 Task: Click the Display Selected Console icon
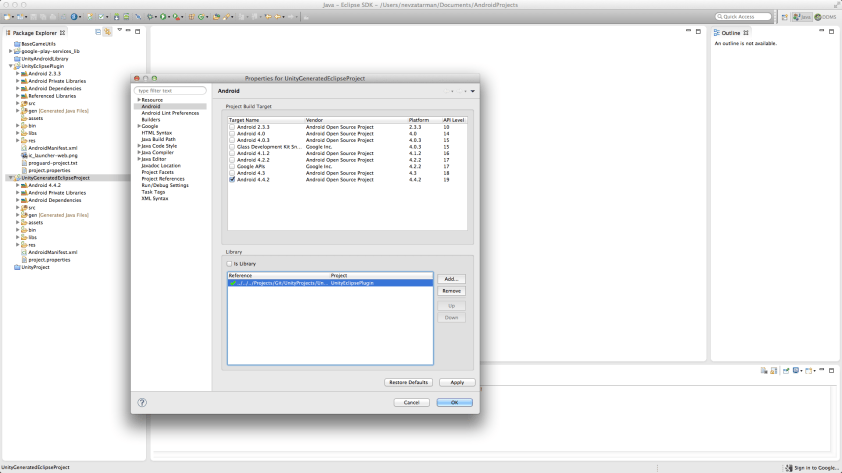pos(796,370)
